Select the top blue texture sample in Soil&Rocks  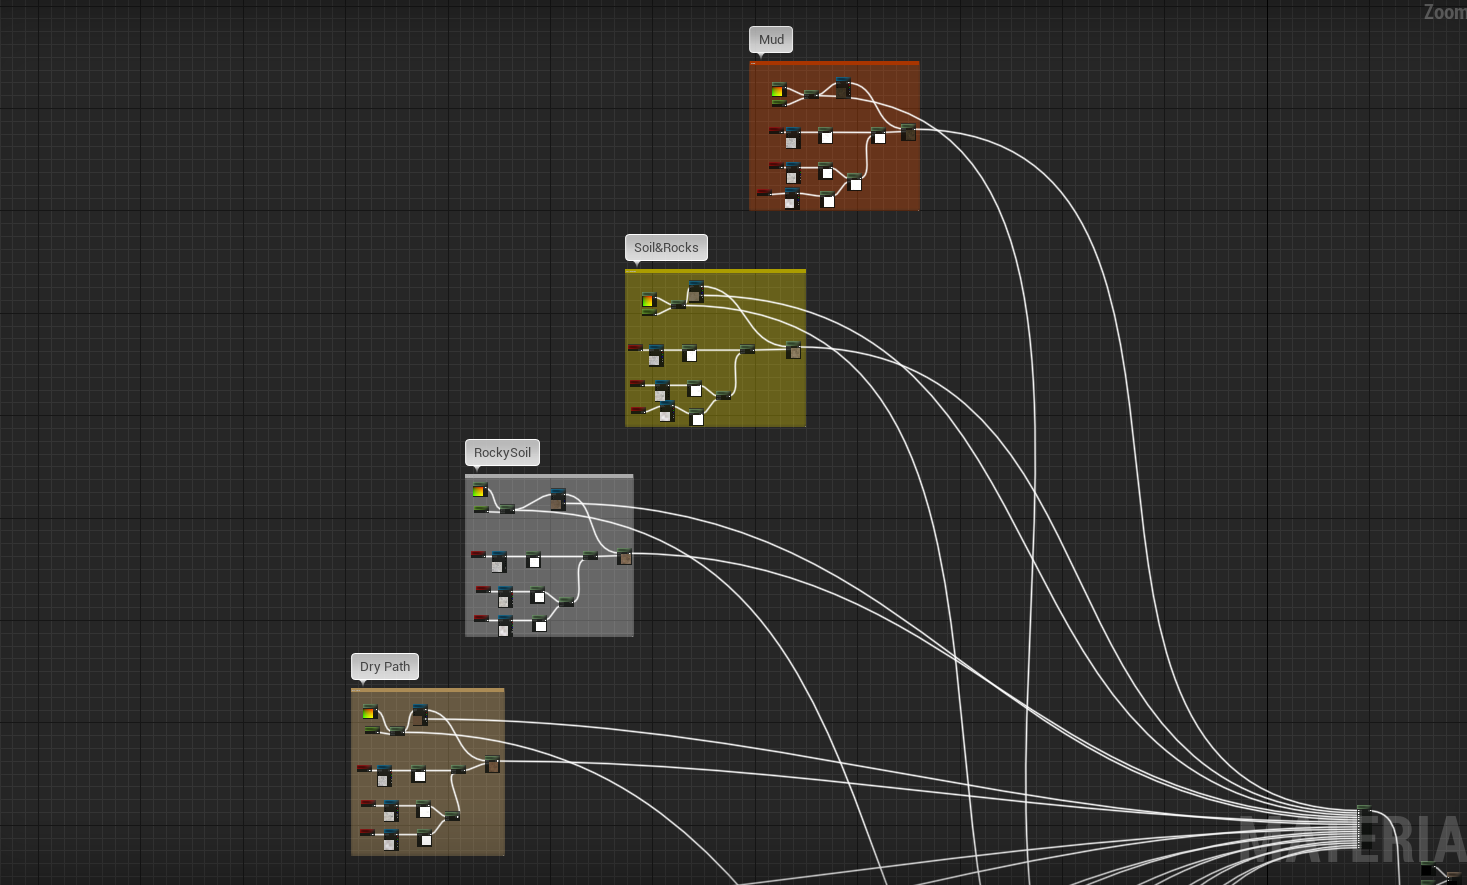695,291
